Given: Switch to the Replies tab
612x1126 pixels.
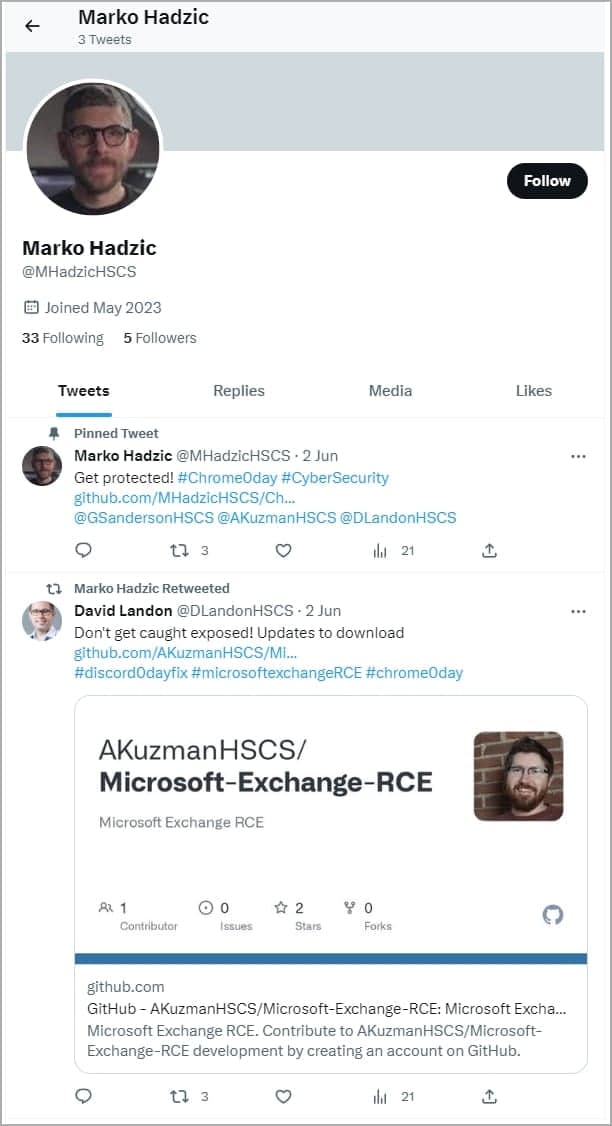Looking at the screenshot, I should (238, 391).
